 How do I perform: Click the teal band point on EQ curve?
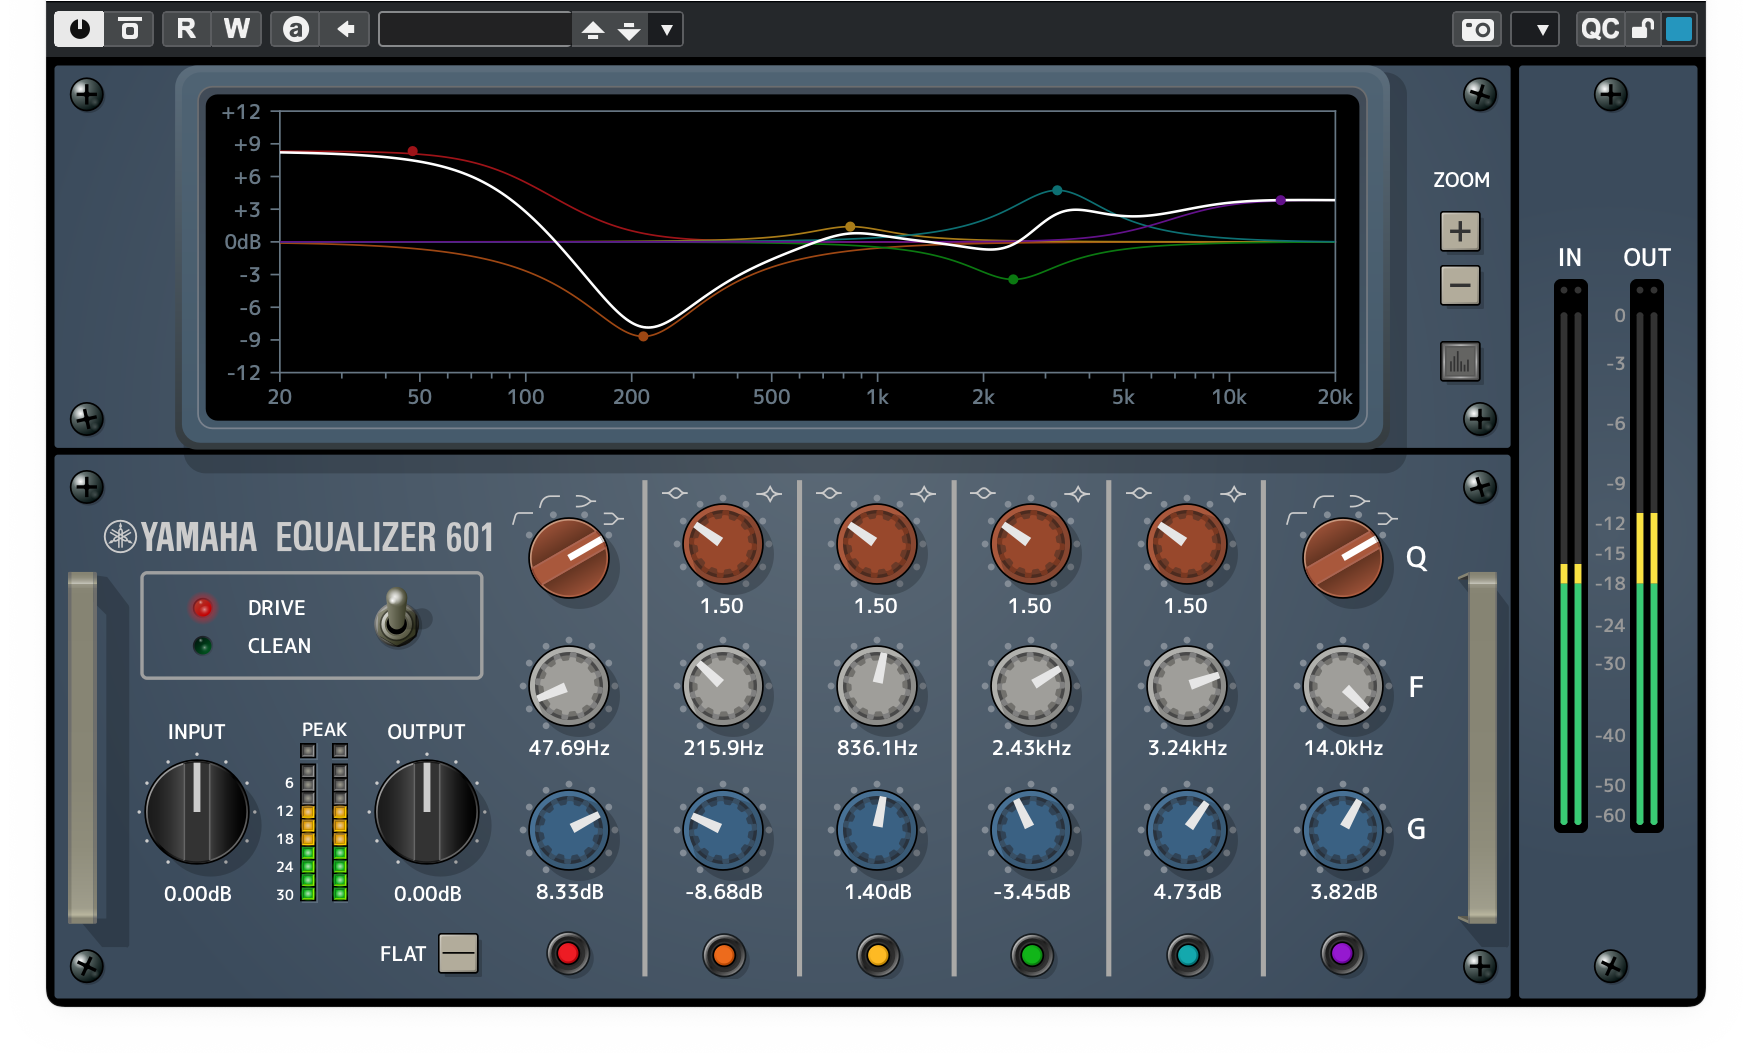coord(1057,190)
